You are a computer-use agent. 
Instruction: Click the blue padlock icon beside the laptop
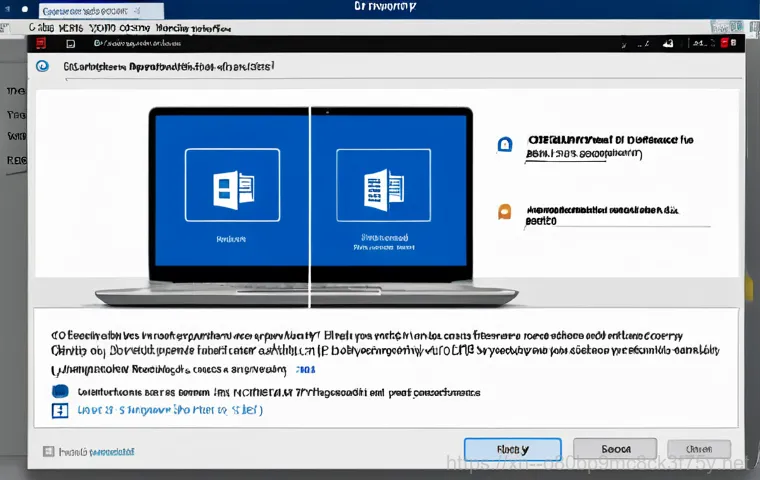505,144
